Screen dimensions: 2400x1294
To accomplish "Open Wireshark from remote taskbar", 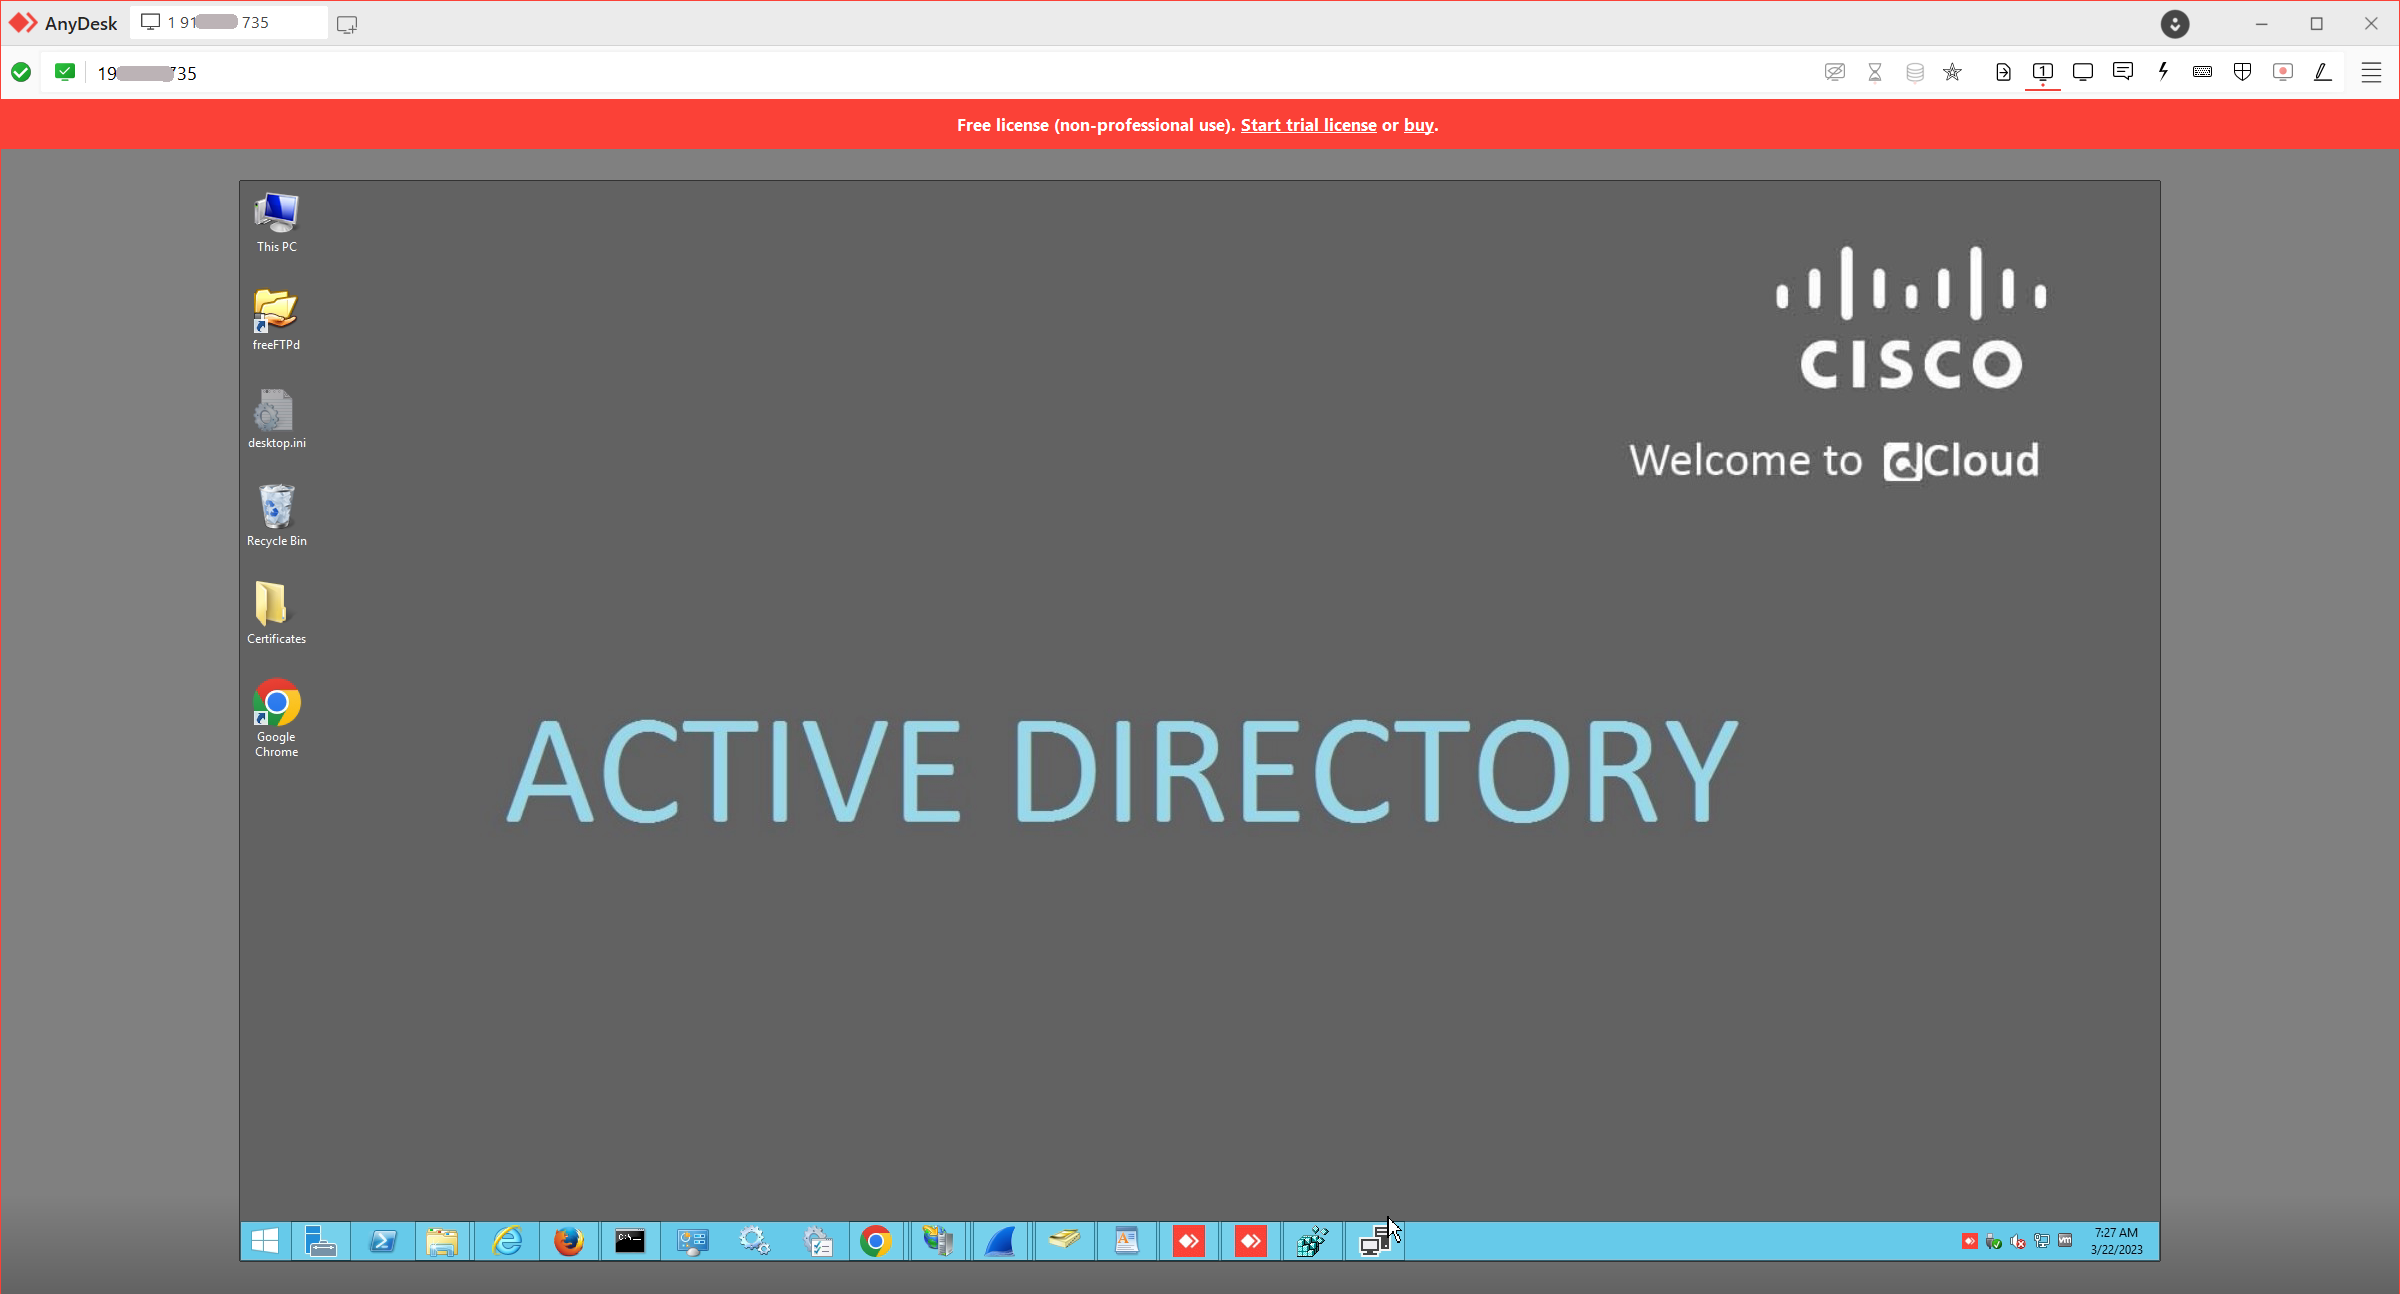I will 1000,1242.
